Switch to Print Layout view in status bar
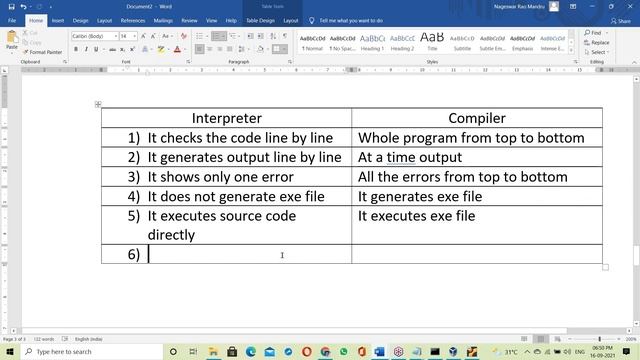The height and width of the screenshot is (360, 640). (541, 339)
